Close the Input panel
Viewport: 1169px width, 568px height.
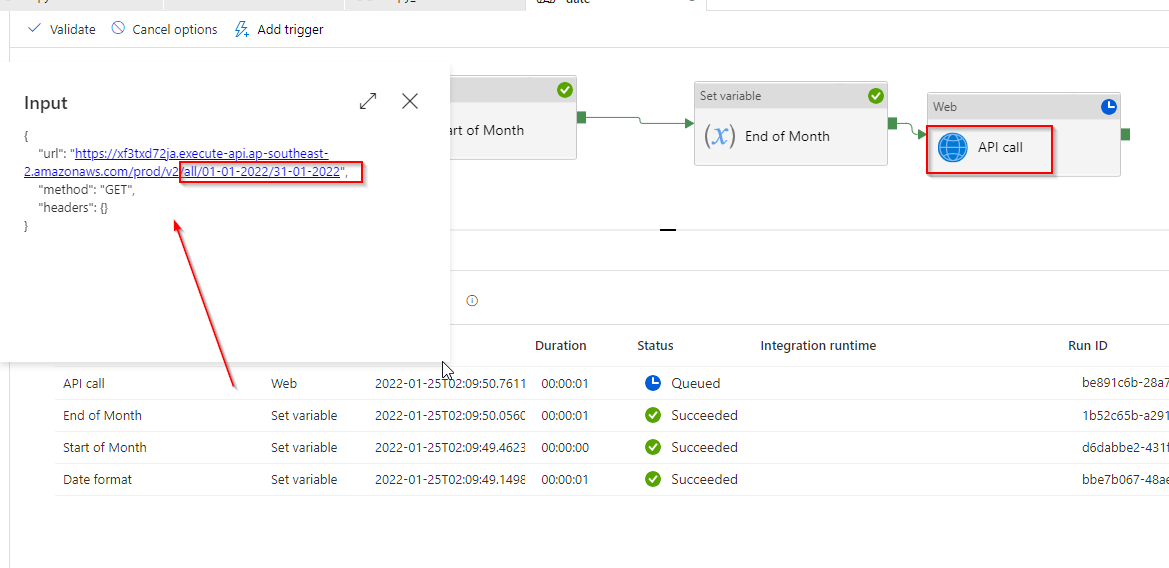409,101
